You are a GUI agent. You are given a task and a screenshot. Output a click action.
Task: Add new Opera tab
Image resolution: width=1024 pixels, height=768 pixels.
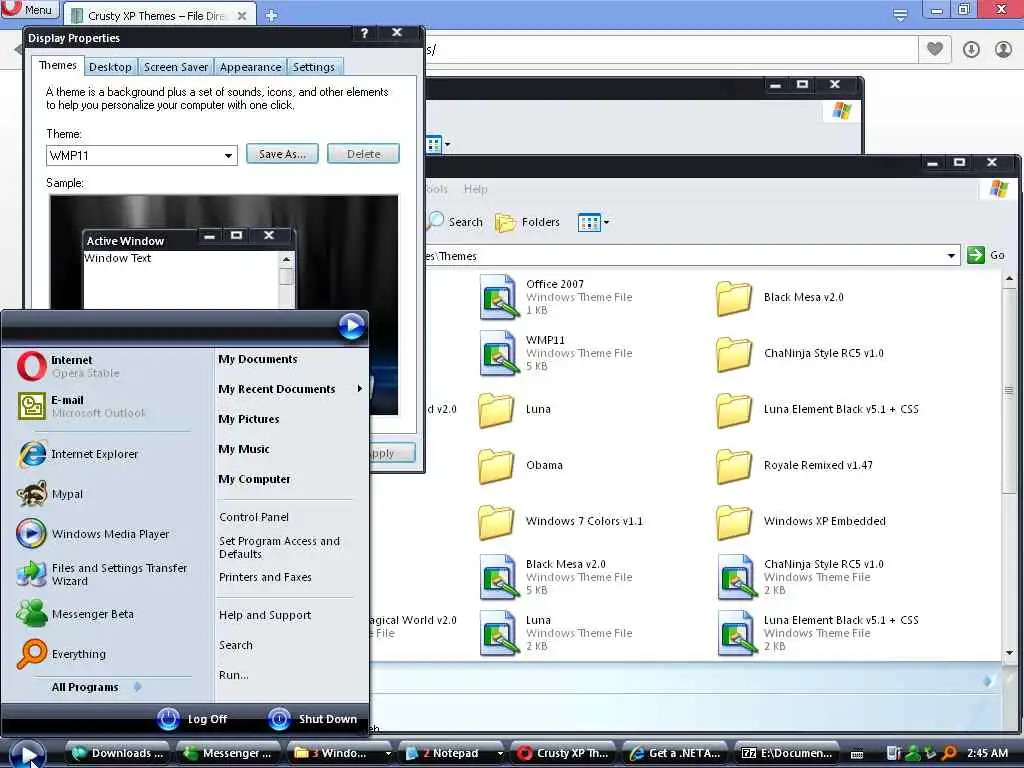[x=272, y=15]
